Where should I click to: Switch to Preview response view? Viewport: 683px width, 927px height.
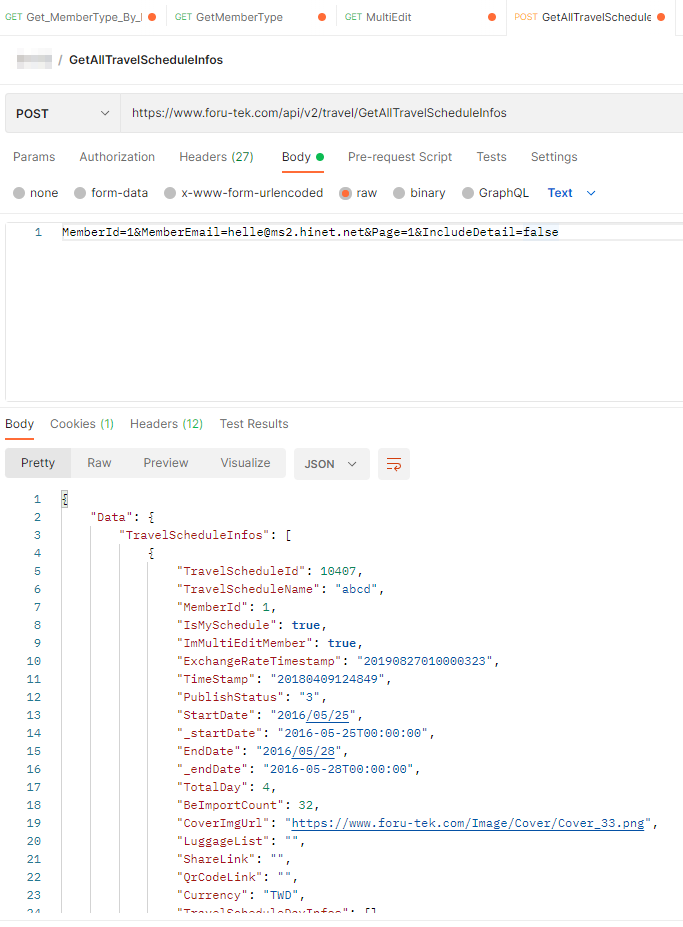(166, 463)
